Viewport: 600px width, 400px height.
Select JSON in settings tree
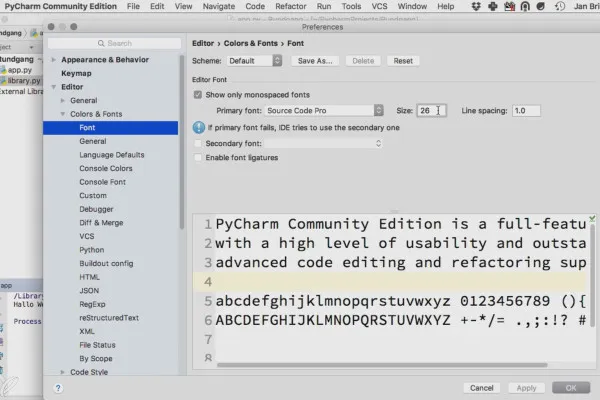point(89,291)
